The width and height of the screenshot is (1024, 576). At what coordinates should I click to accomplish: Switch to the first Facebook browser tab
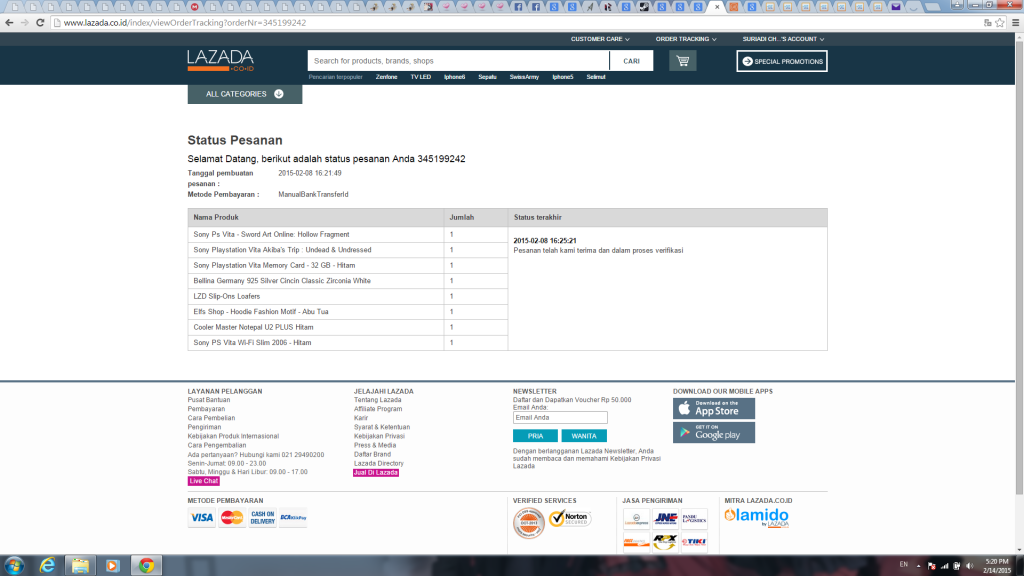(x=518, y=7)
